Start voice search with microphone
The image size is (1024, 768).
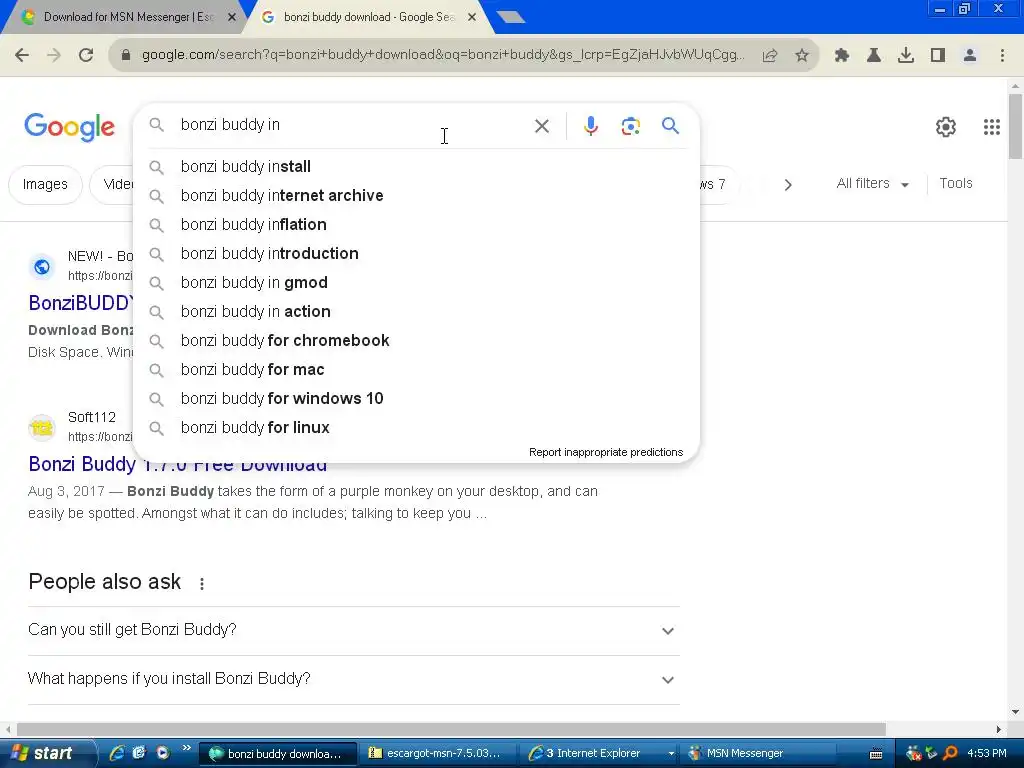coord(590,126)
